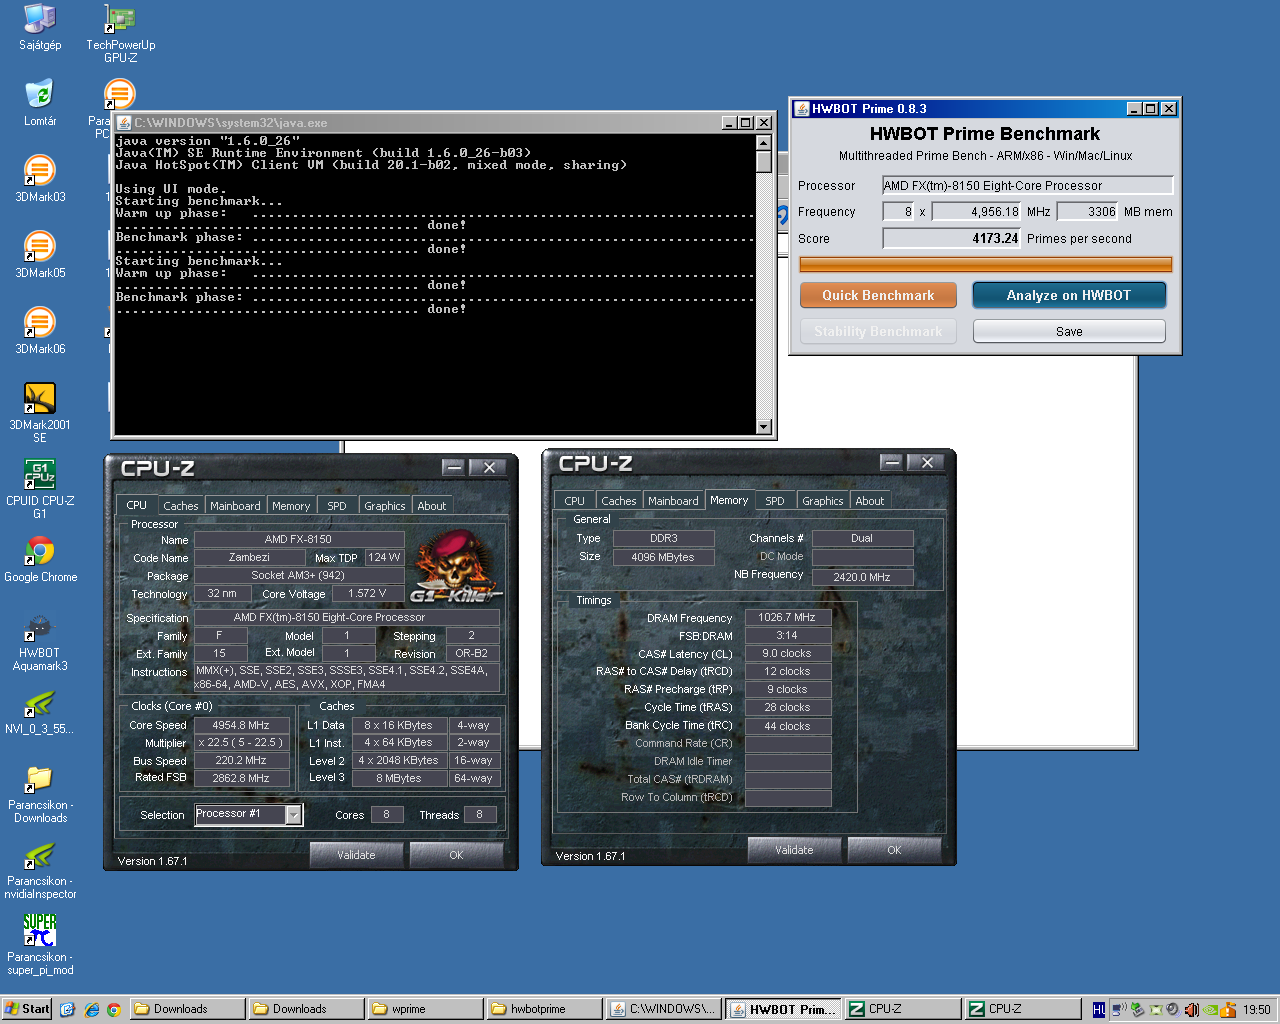Click the Score field showing 4173.24
Screen dimensions: 1280x1024
point(951,238)
